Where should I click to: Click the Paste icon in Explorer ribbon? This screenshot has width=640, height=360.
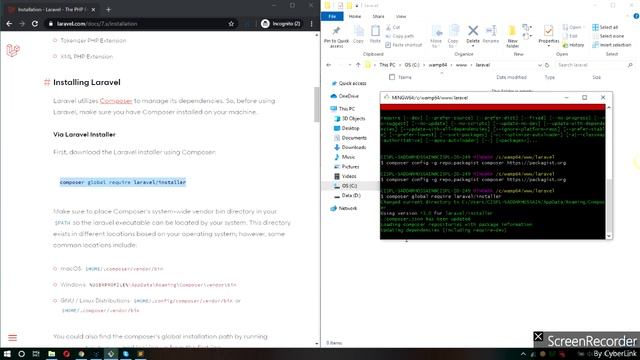[375, 31]
